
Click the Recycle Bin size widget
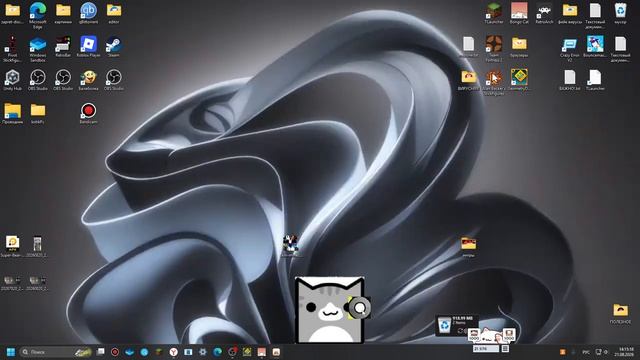click(x=456, y=325)
